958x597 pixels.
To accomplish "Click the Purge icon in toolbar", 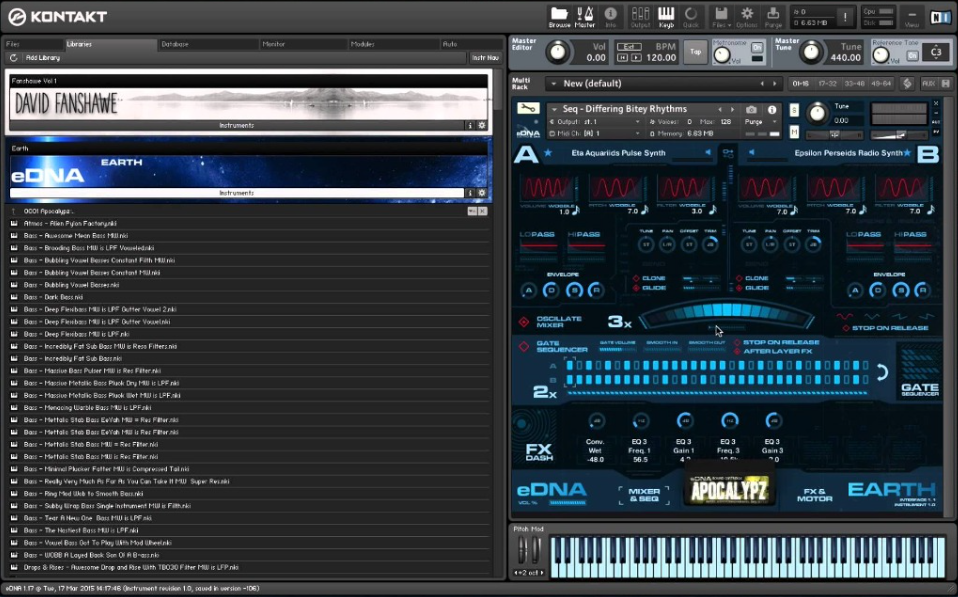I will click(773, 16).
